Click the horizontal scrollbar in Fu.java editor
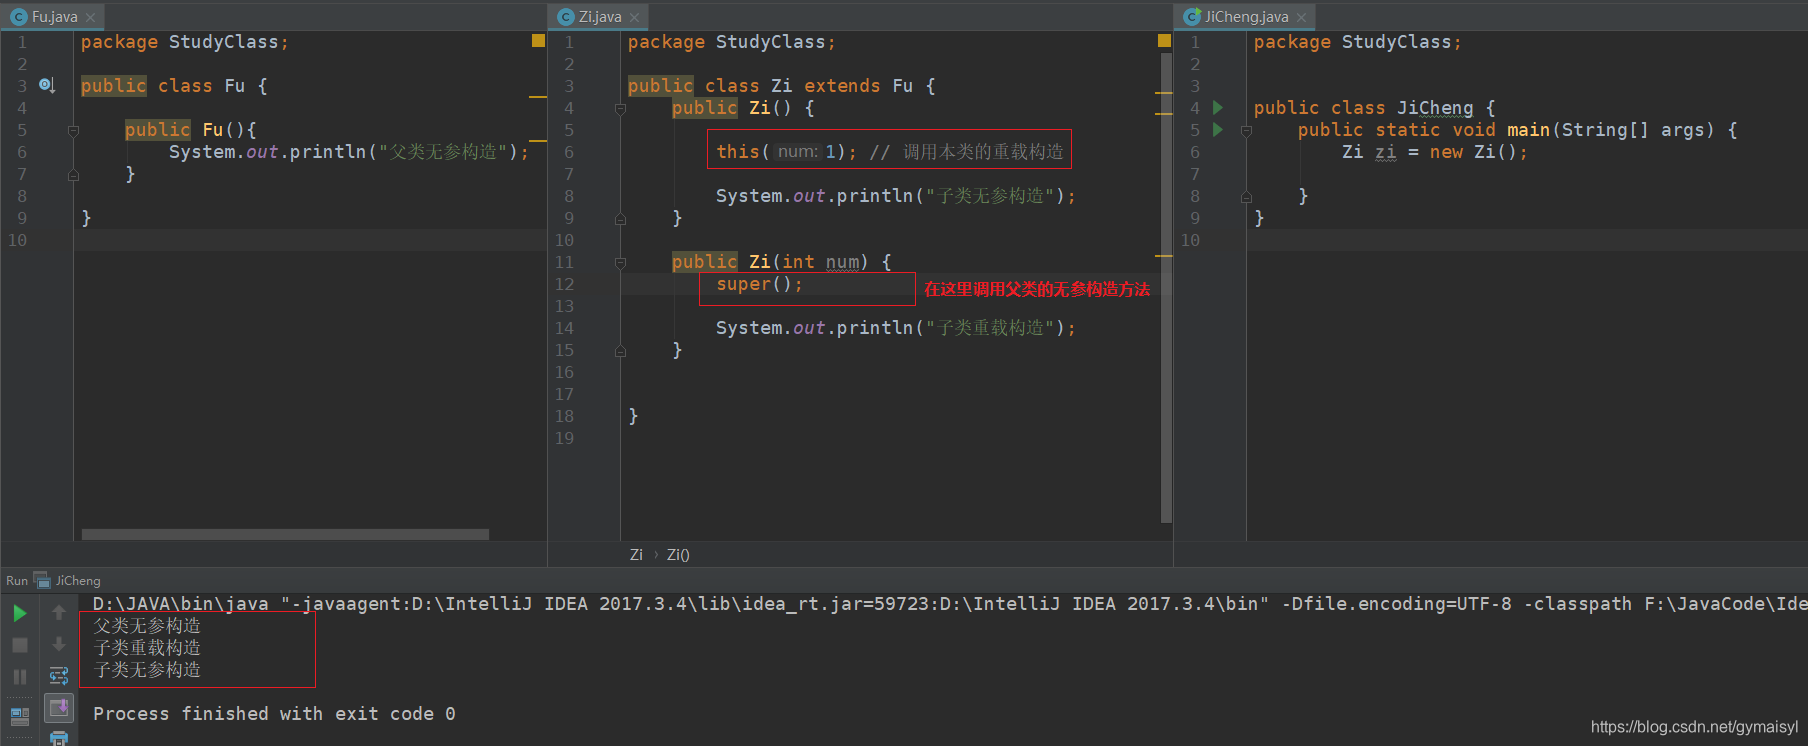This screenshot has height=746, width=1808. point(285,534)
